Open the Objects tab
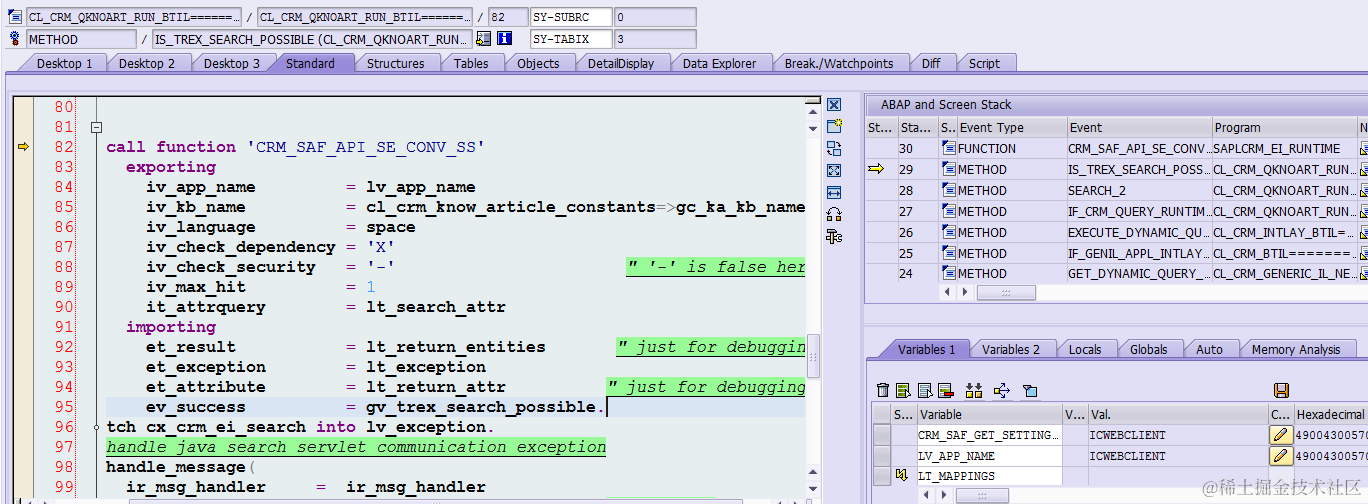This screenshot has height=504, width=1368. (x=538, y=63)
